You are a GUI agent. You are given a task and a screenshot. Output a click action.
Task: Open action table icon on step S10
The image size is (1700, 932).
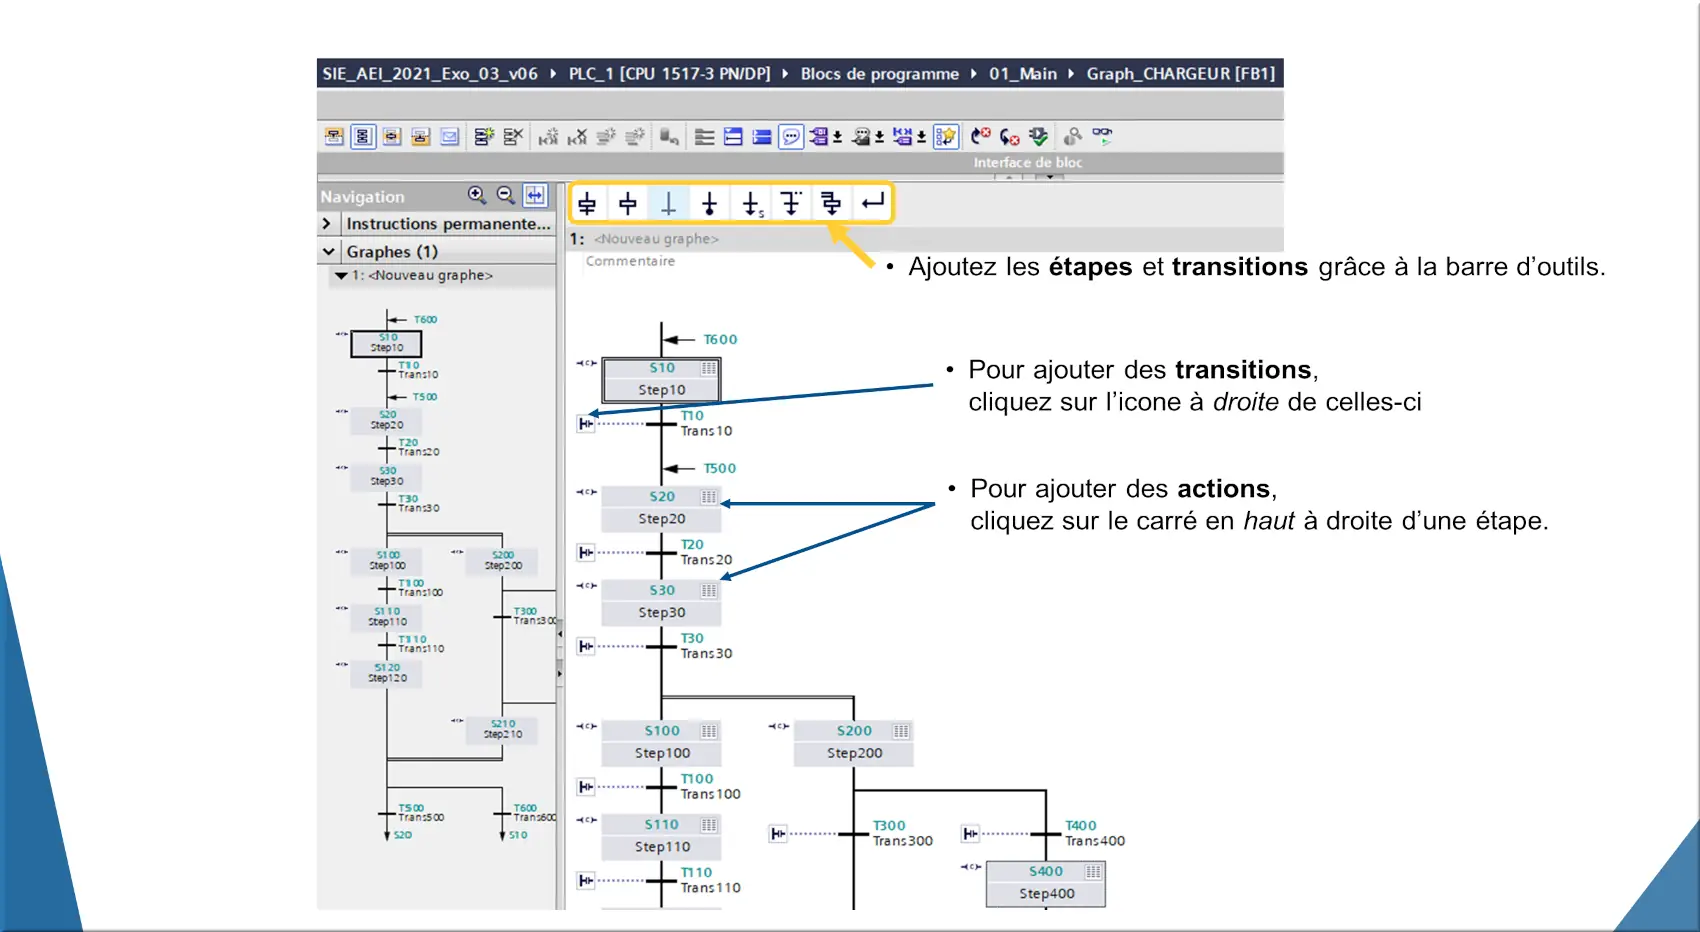(x=709, y=368)
